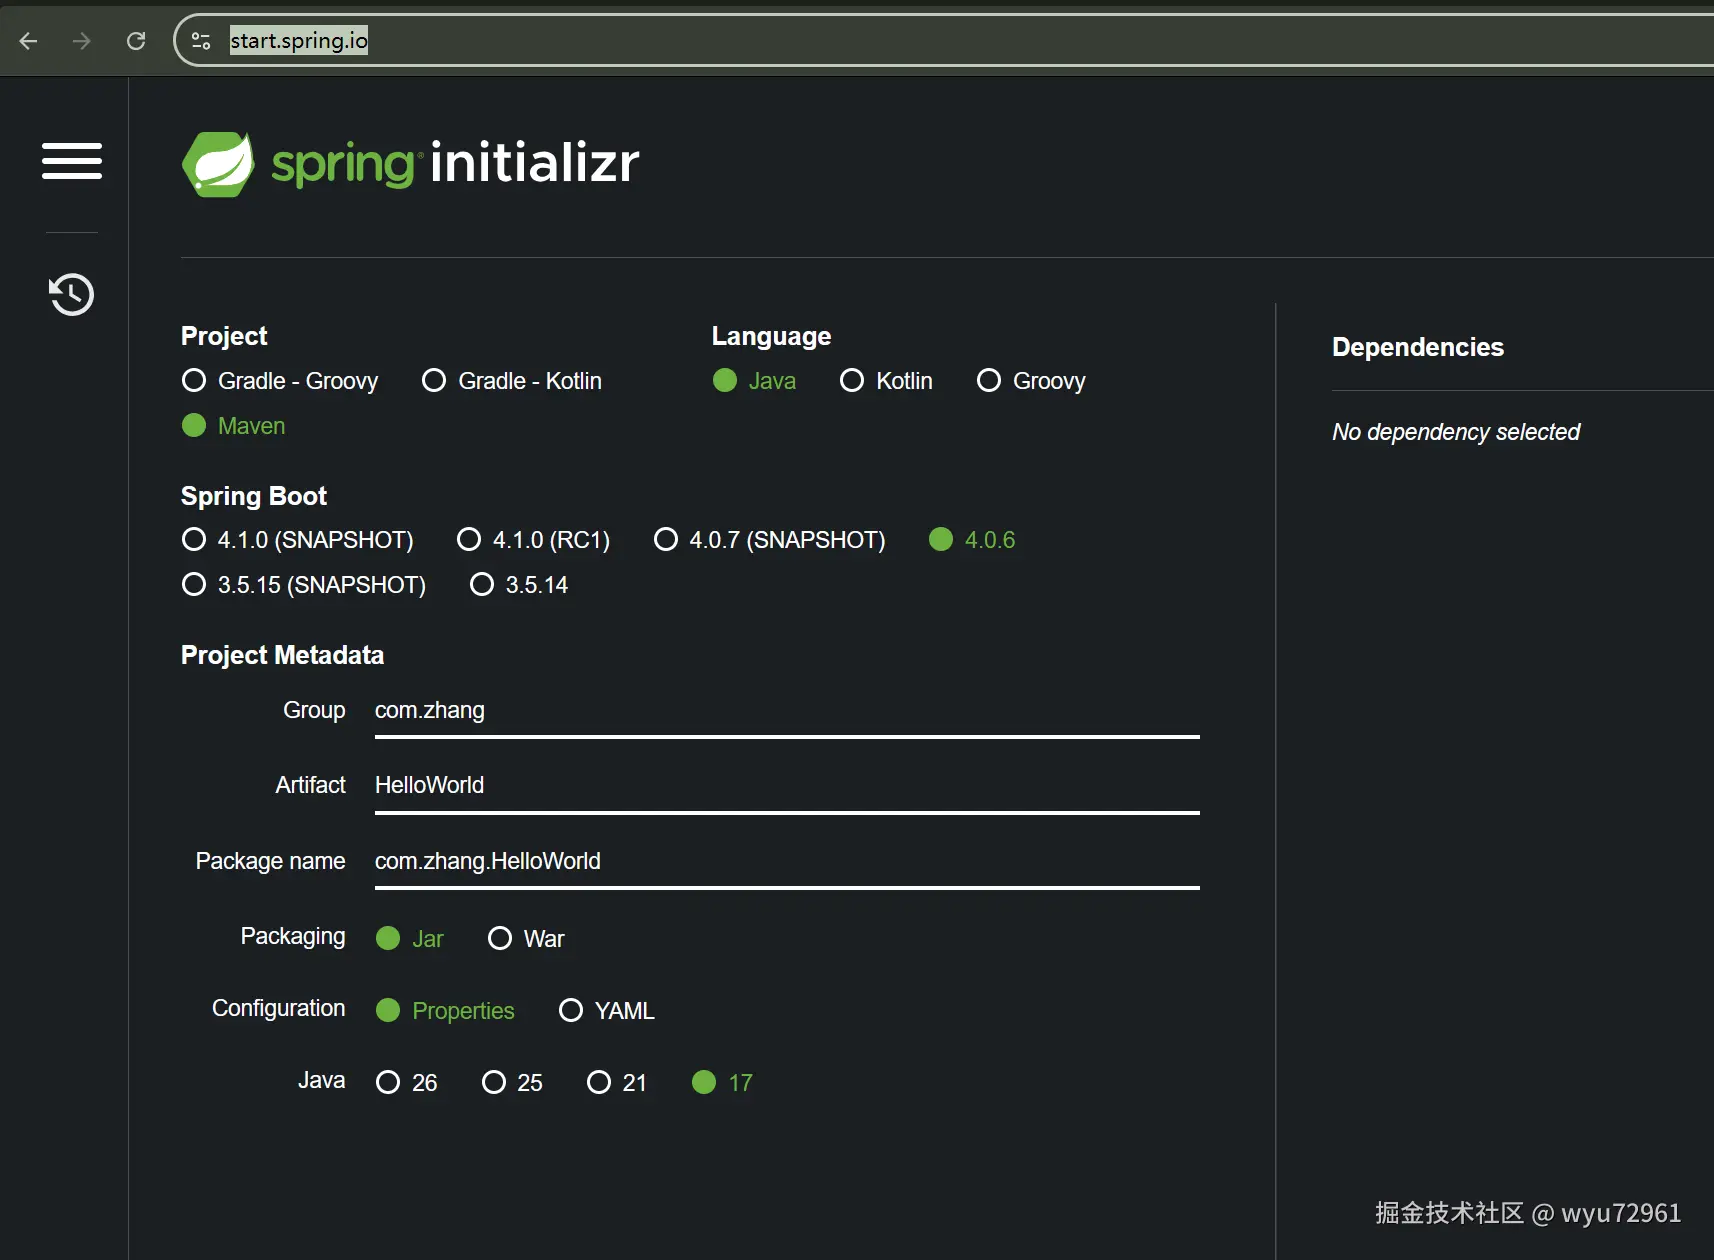Click the 'No dependency selected' text
The width and height of the screenshot is (1714, 1260).
pyautogui.click(x=1456, y=432)
